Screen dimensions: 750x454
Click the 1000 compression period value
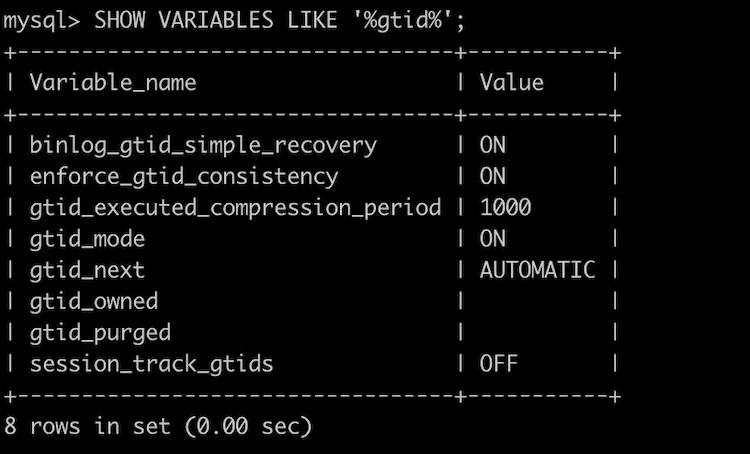pos(505,208)
